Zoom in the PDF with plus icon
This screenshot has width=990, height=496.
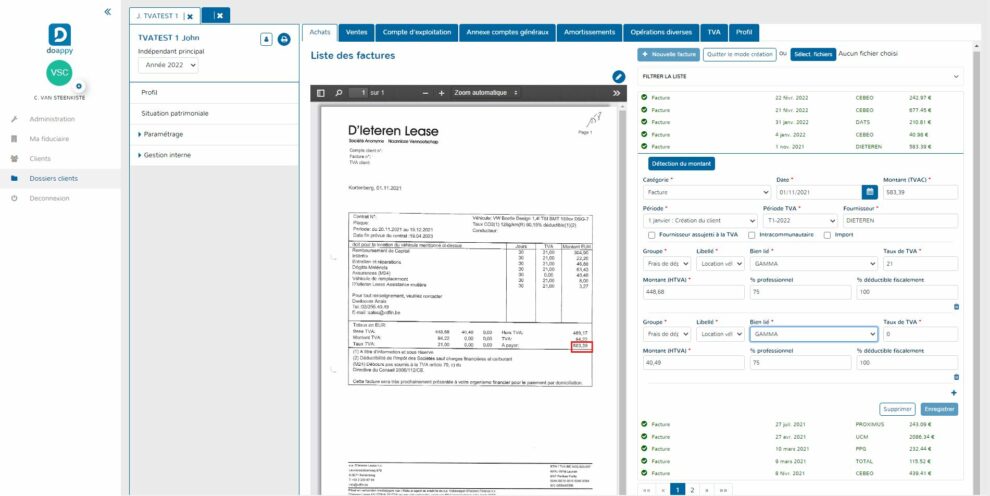point(442,93)
